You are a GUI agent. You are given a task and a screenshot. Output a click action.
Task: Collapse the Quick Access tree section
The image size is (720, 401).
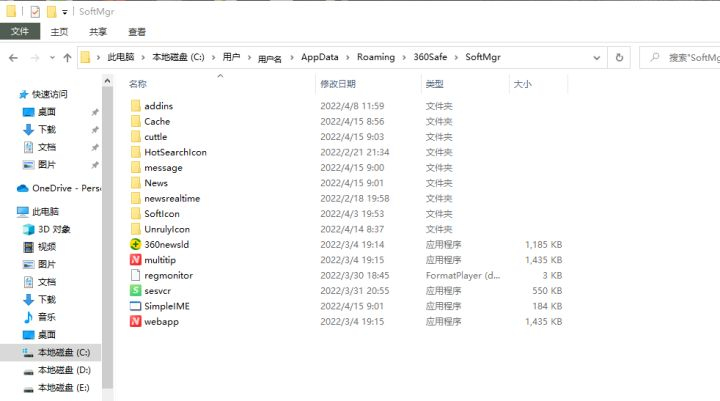(10, 94)
